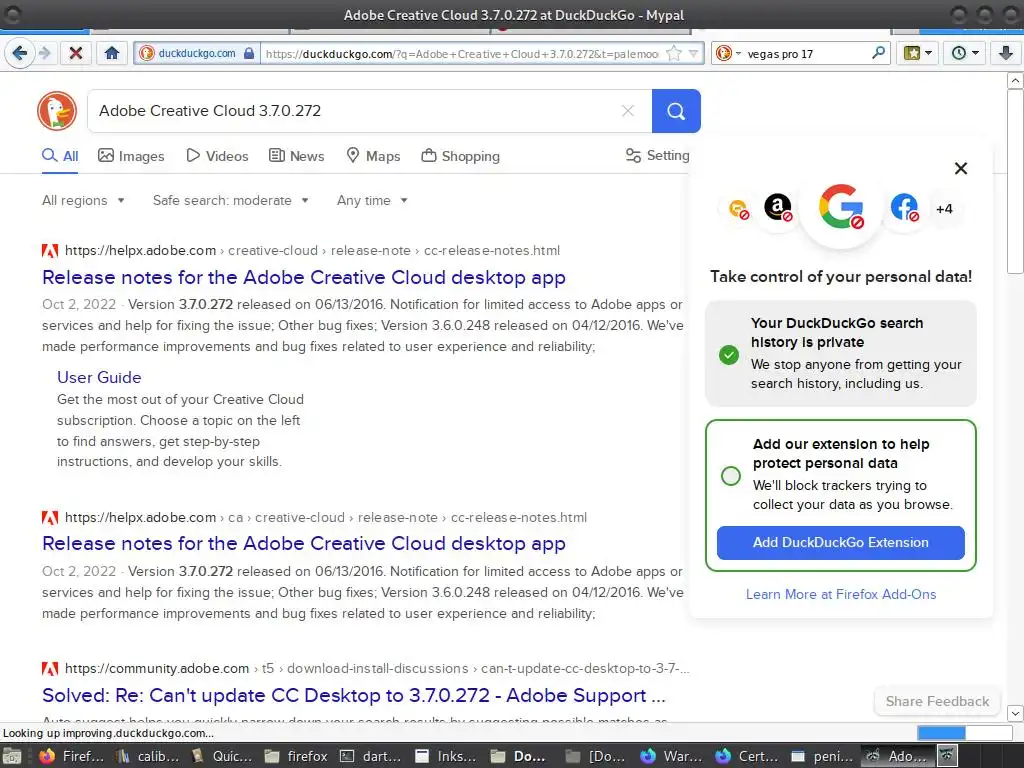This screenshot has width=1024, height=768.
Task: Click Add DuckDuckGo Extension button
Action: pos(840,543)
